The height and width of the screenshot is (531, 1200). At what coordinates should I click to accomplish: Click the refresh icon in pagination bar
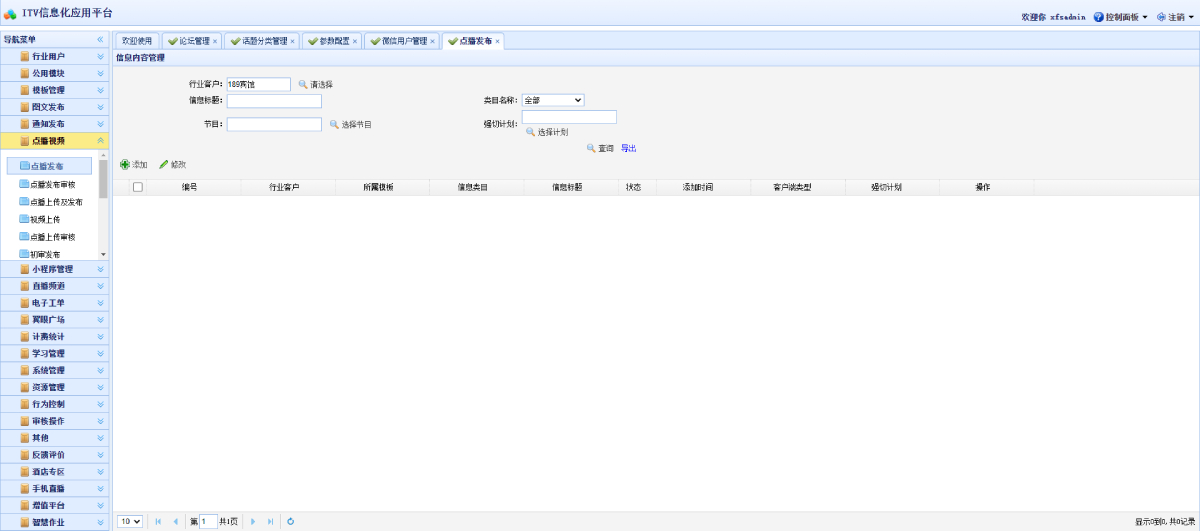(x=290, y=521)
